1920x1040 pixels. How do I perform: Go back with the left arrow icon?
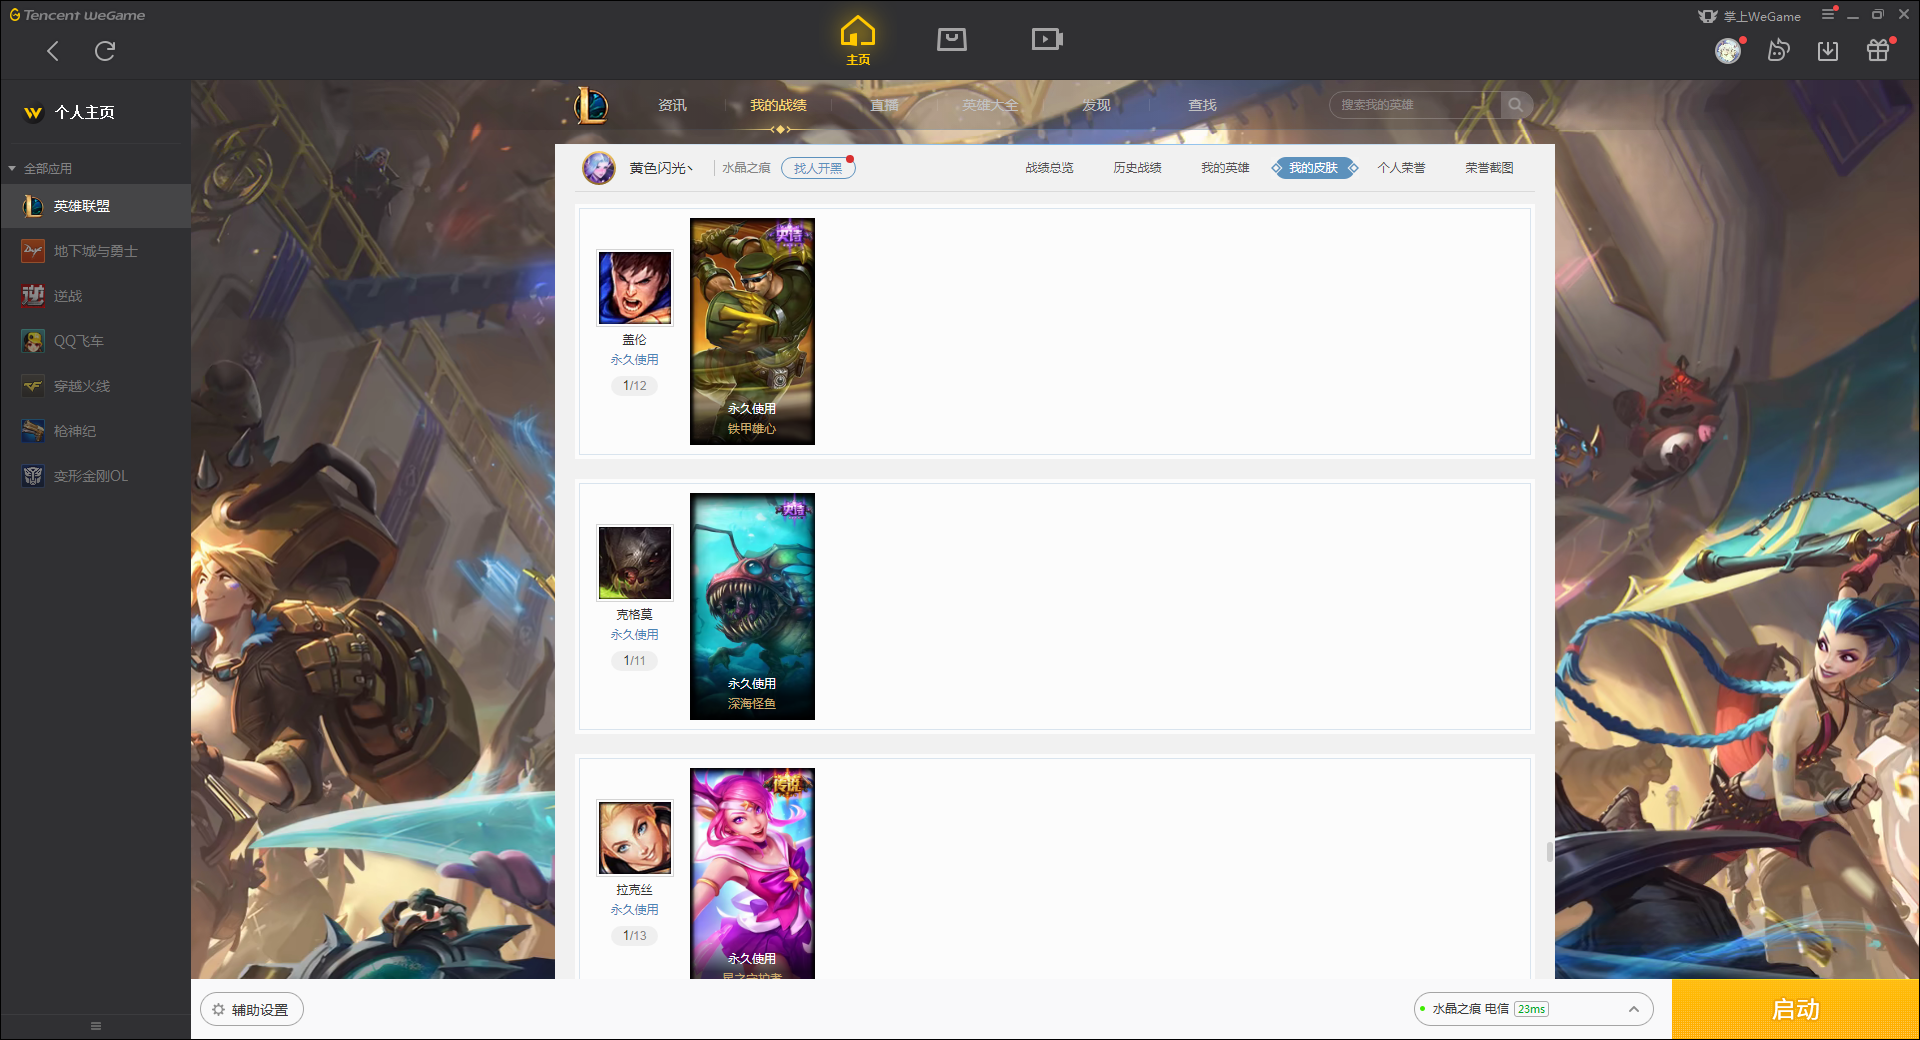53,51
